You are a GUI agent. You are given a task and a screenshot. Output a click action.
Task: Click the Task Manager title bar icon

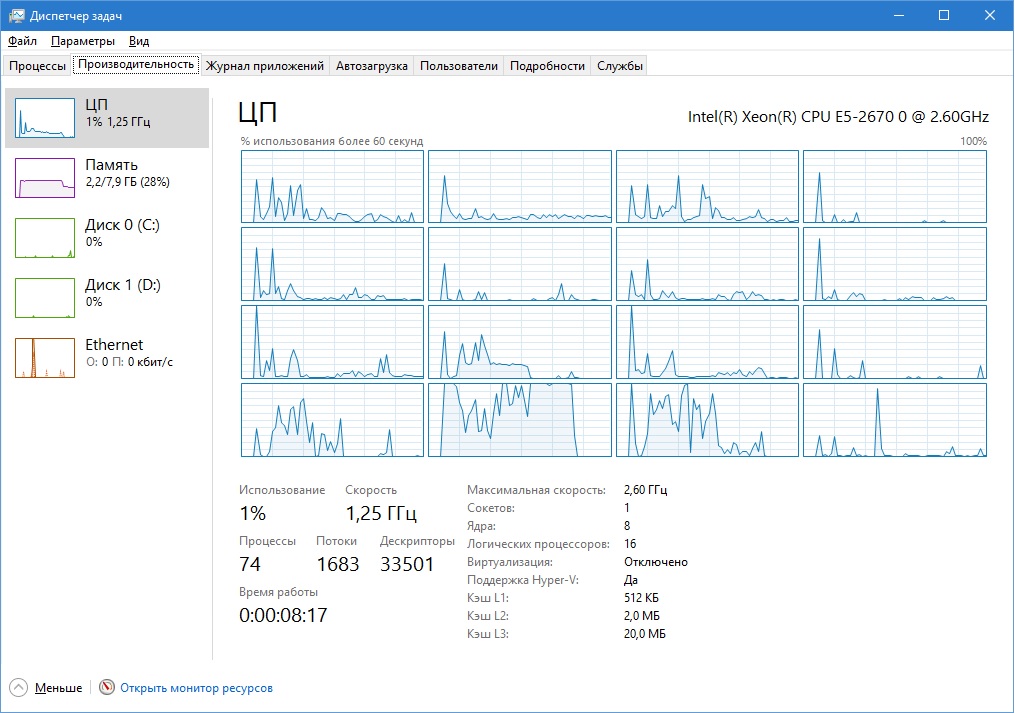16,16
